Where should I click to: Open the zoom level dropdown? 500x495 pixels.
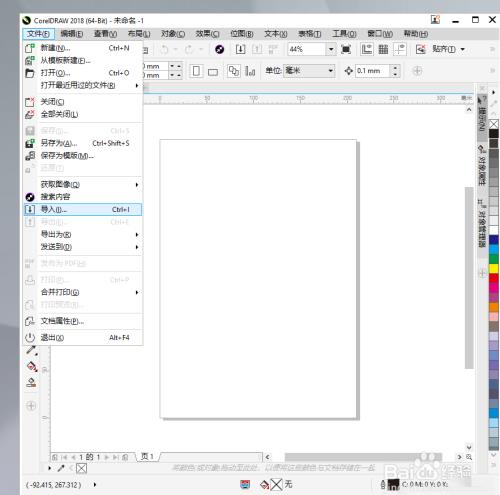coord(331,49)
